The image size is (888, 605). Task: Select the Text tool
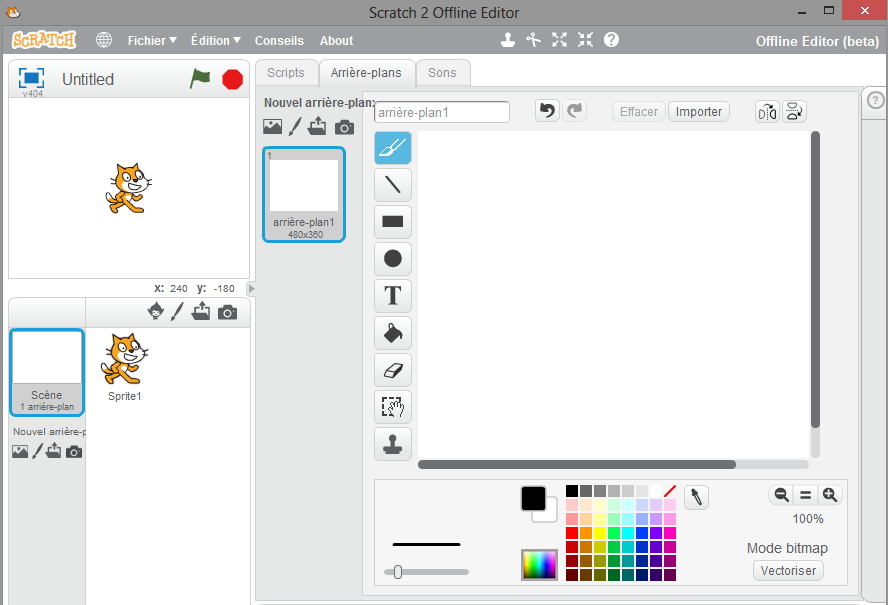coord(392,296)
